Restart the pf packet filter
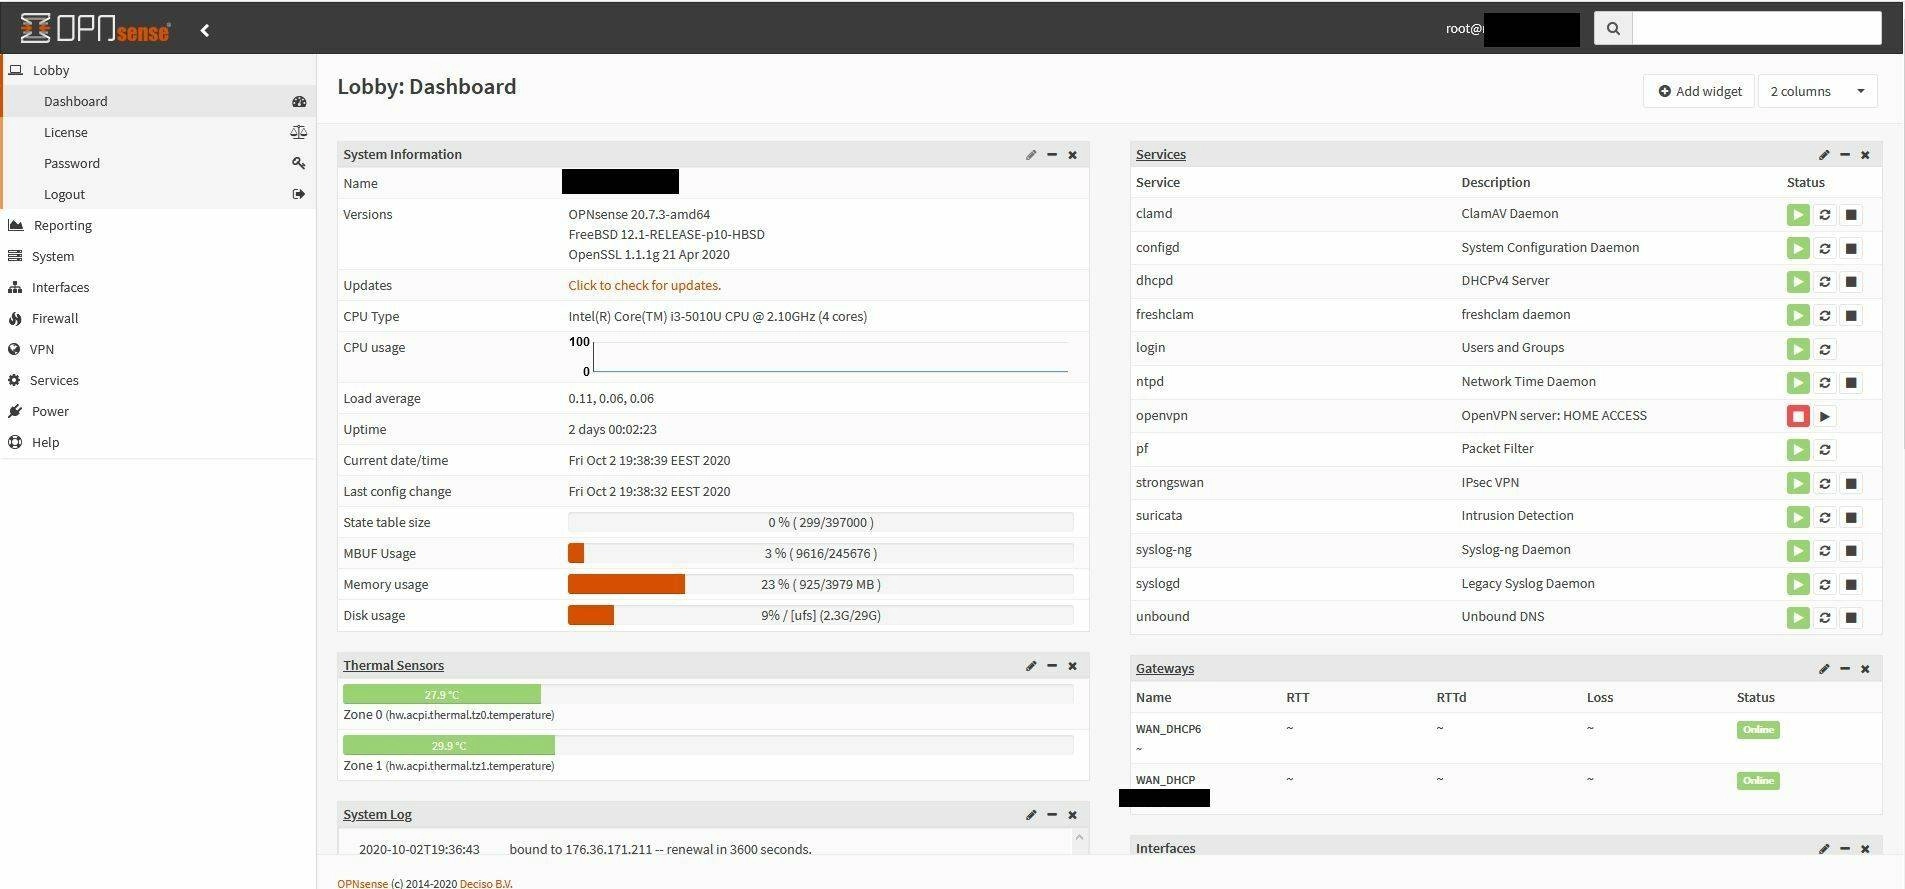The width and height of the screenshot is (1905, 889). (1825, 450)
